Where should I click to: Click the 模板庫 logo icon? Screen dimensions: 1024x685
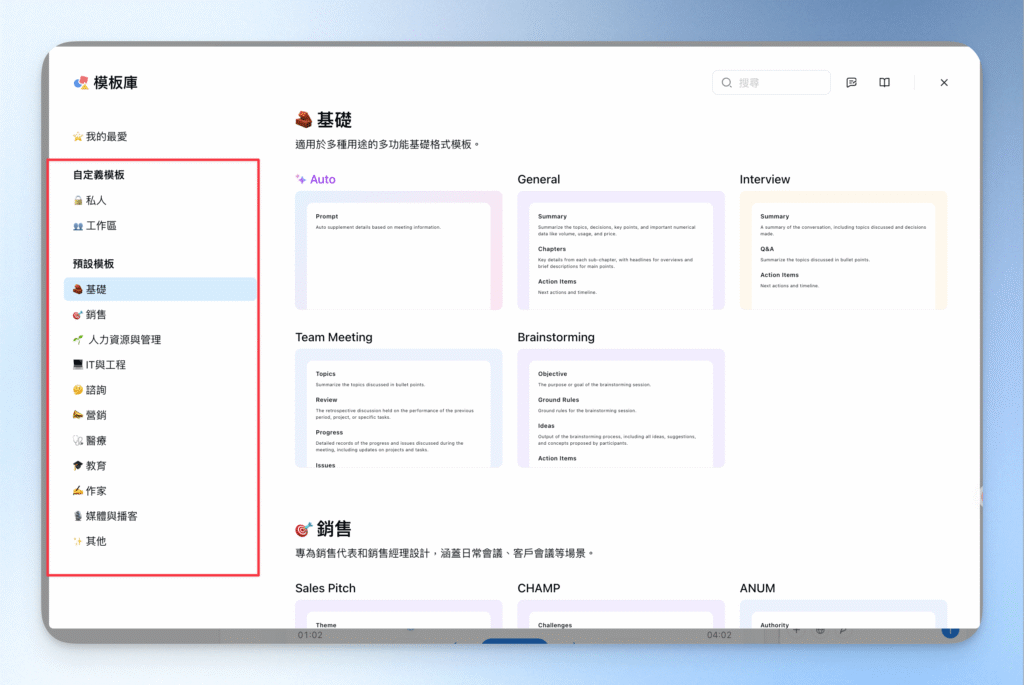tap(81, 82)
